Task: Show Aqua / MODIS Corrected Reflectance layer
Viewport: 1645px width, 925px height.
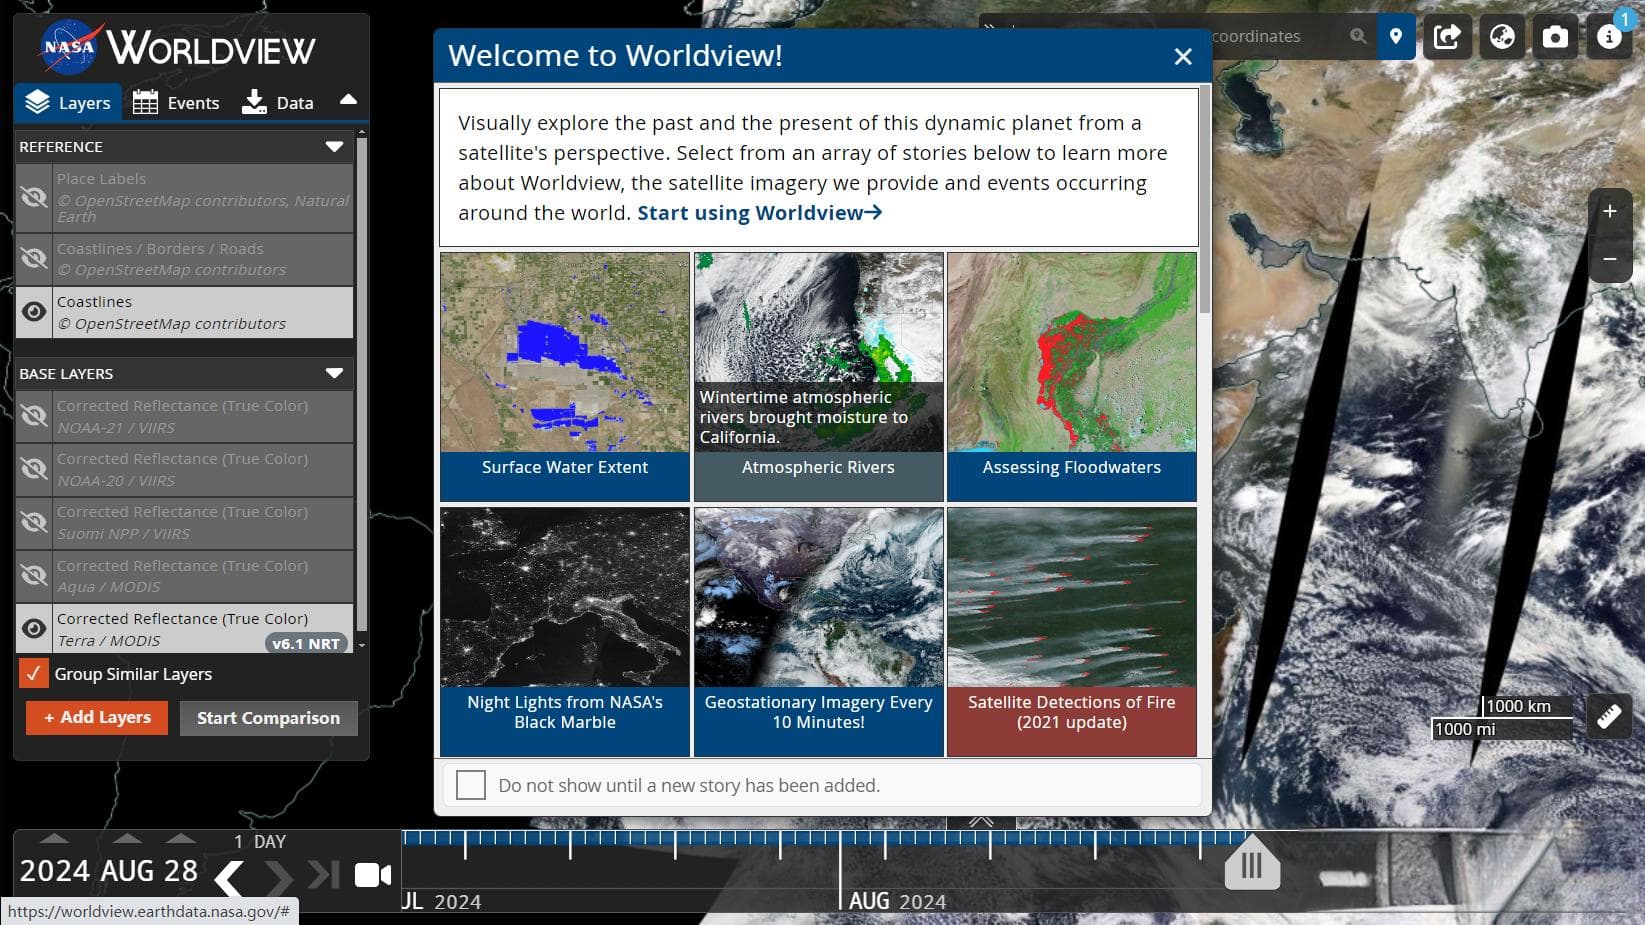Action: 34,575
